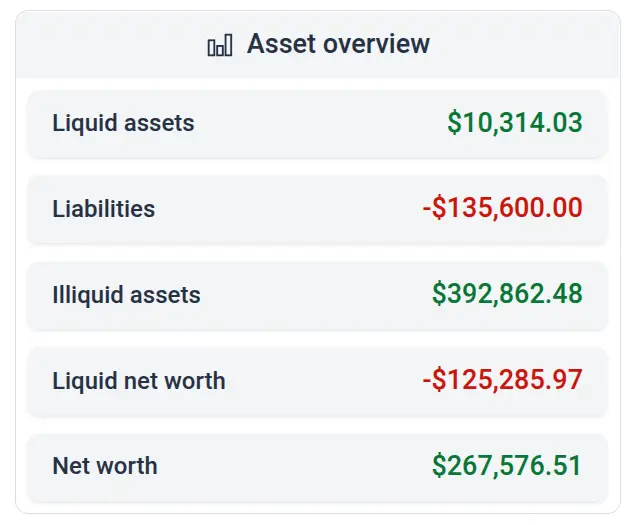630x525 pixels.
Task: Open the Net worth row card
Action: click(x=290, y=466)
